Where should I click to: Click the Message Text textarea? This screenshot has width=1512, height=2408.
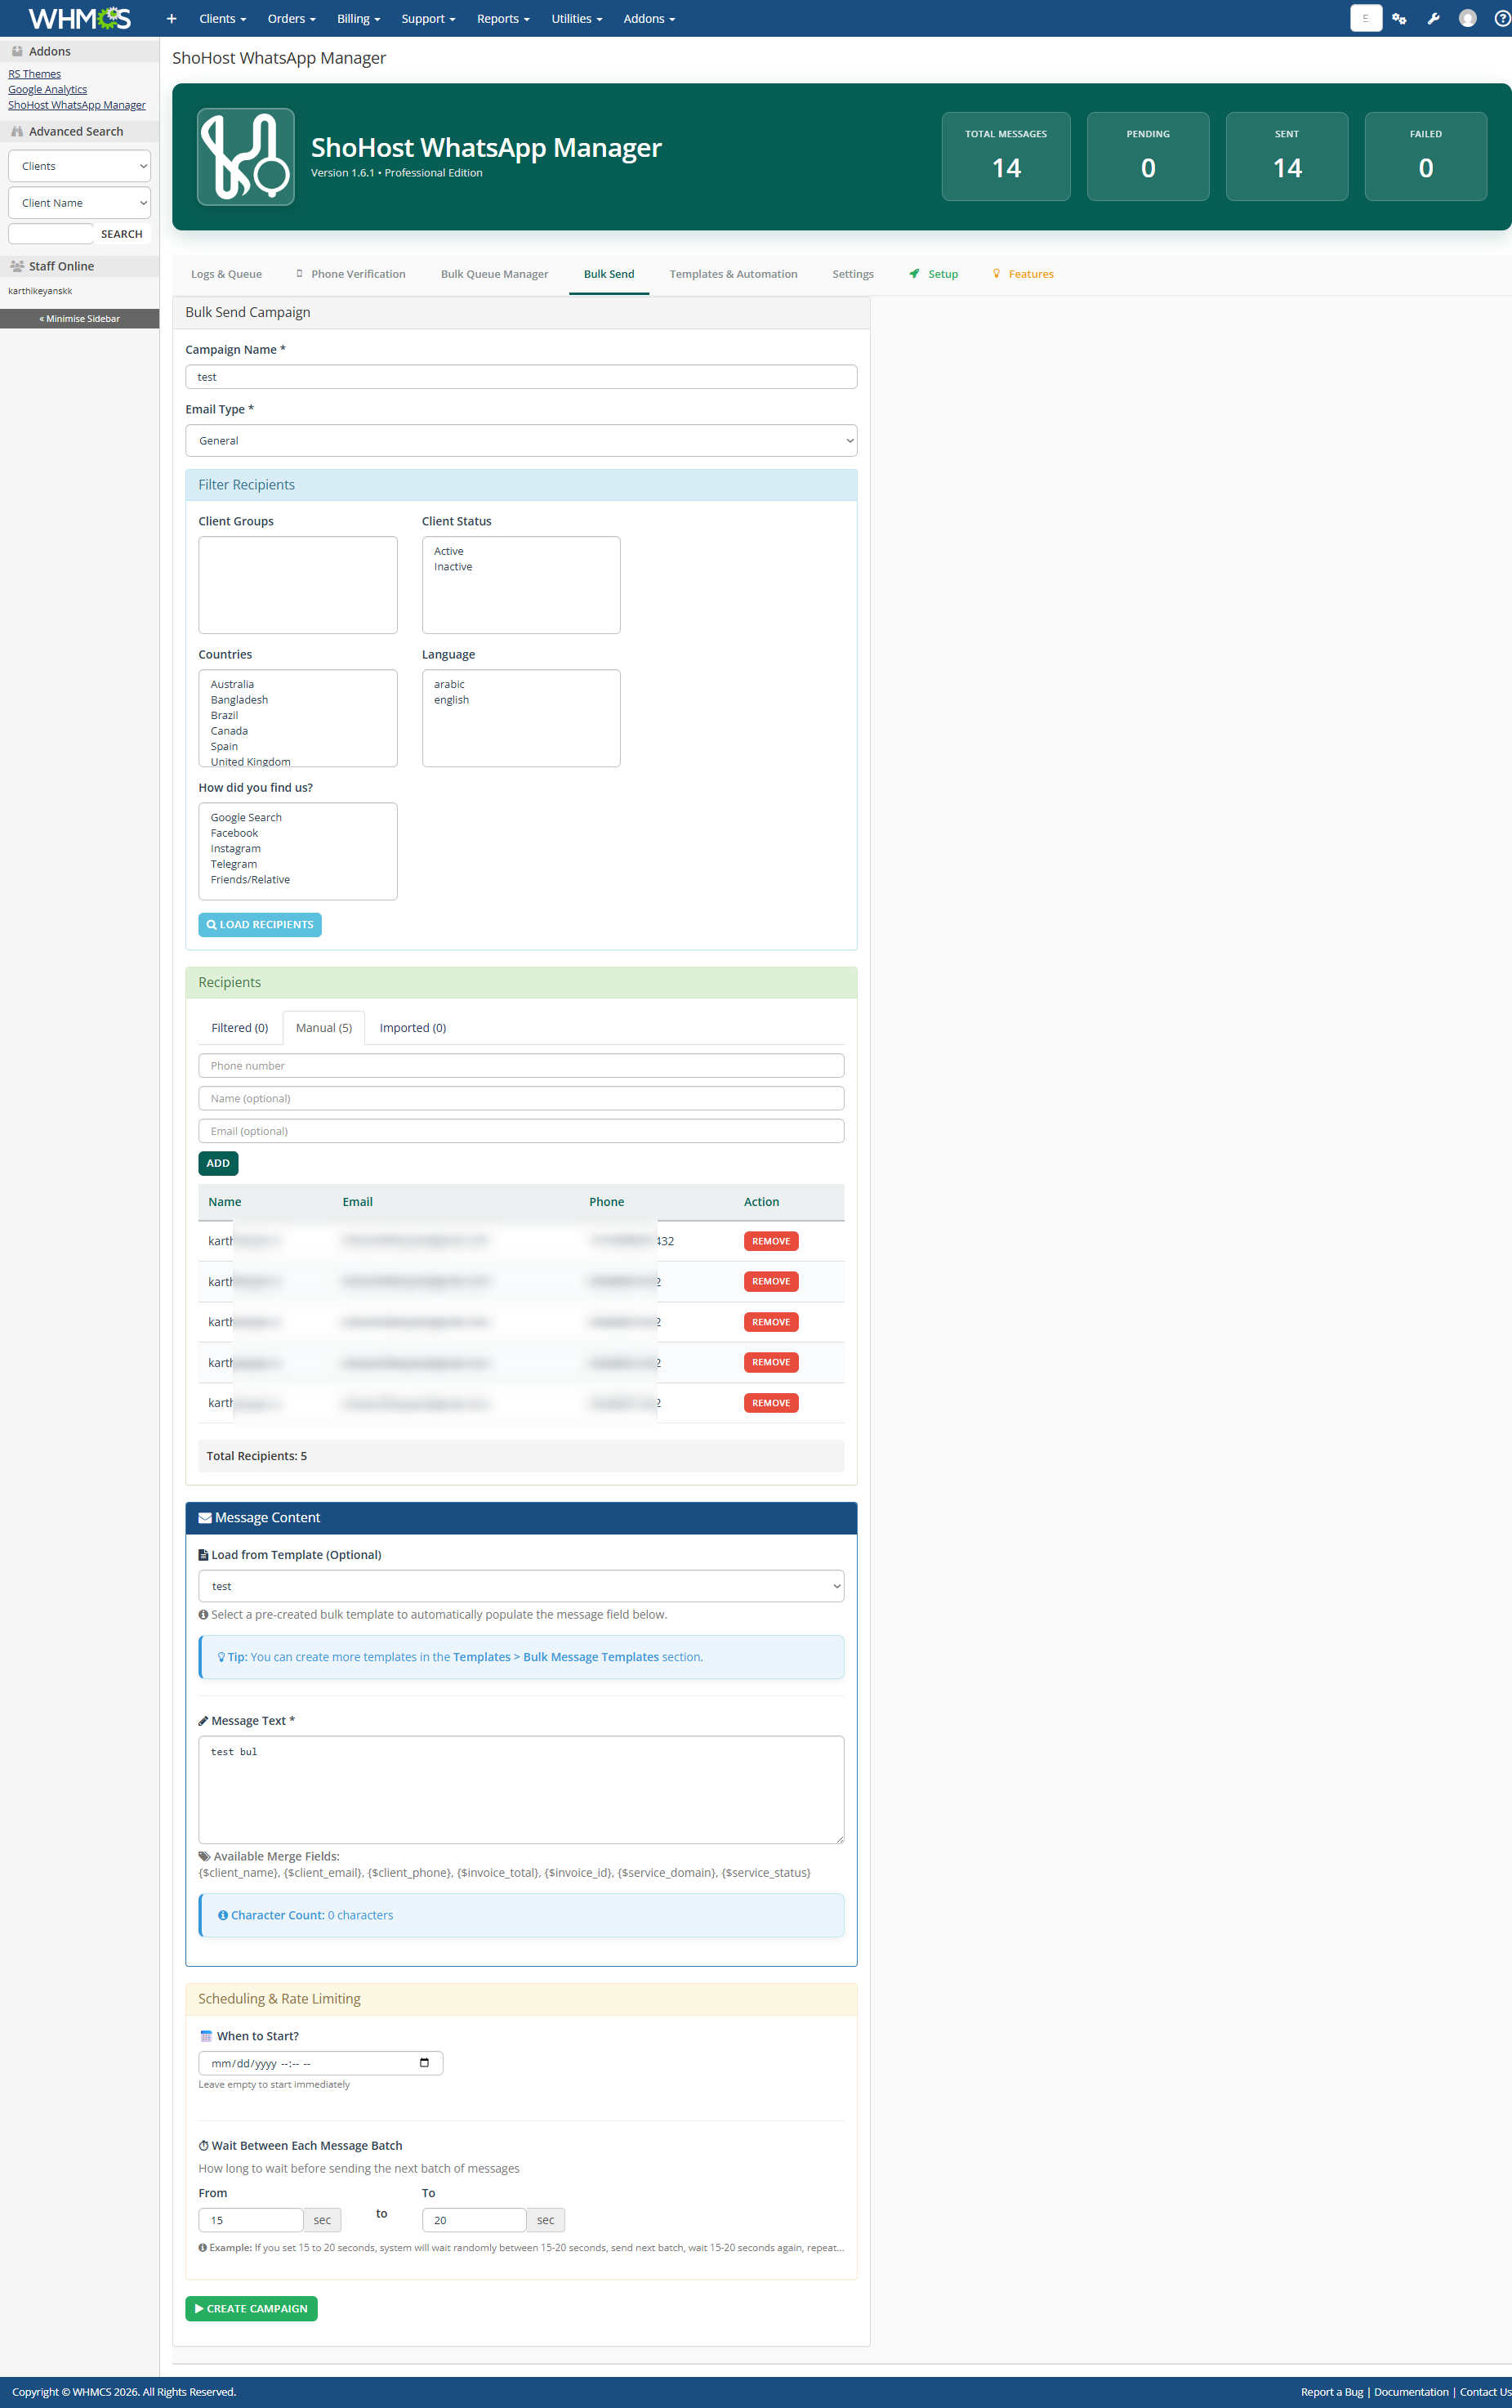click(x=521, y=1790)
